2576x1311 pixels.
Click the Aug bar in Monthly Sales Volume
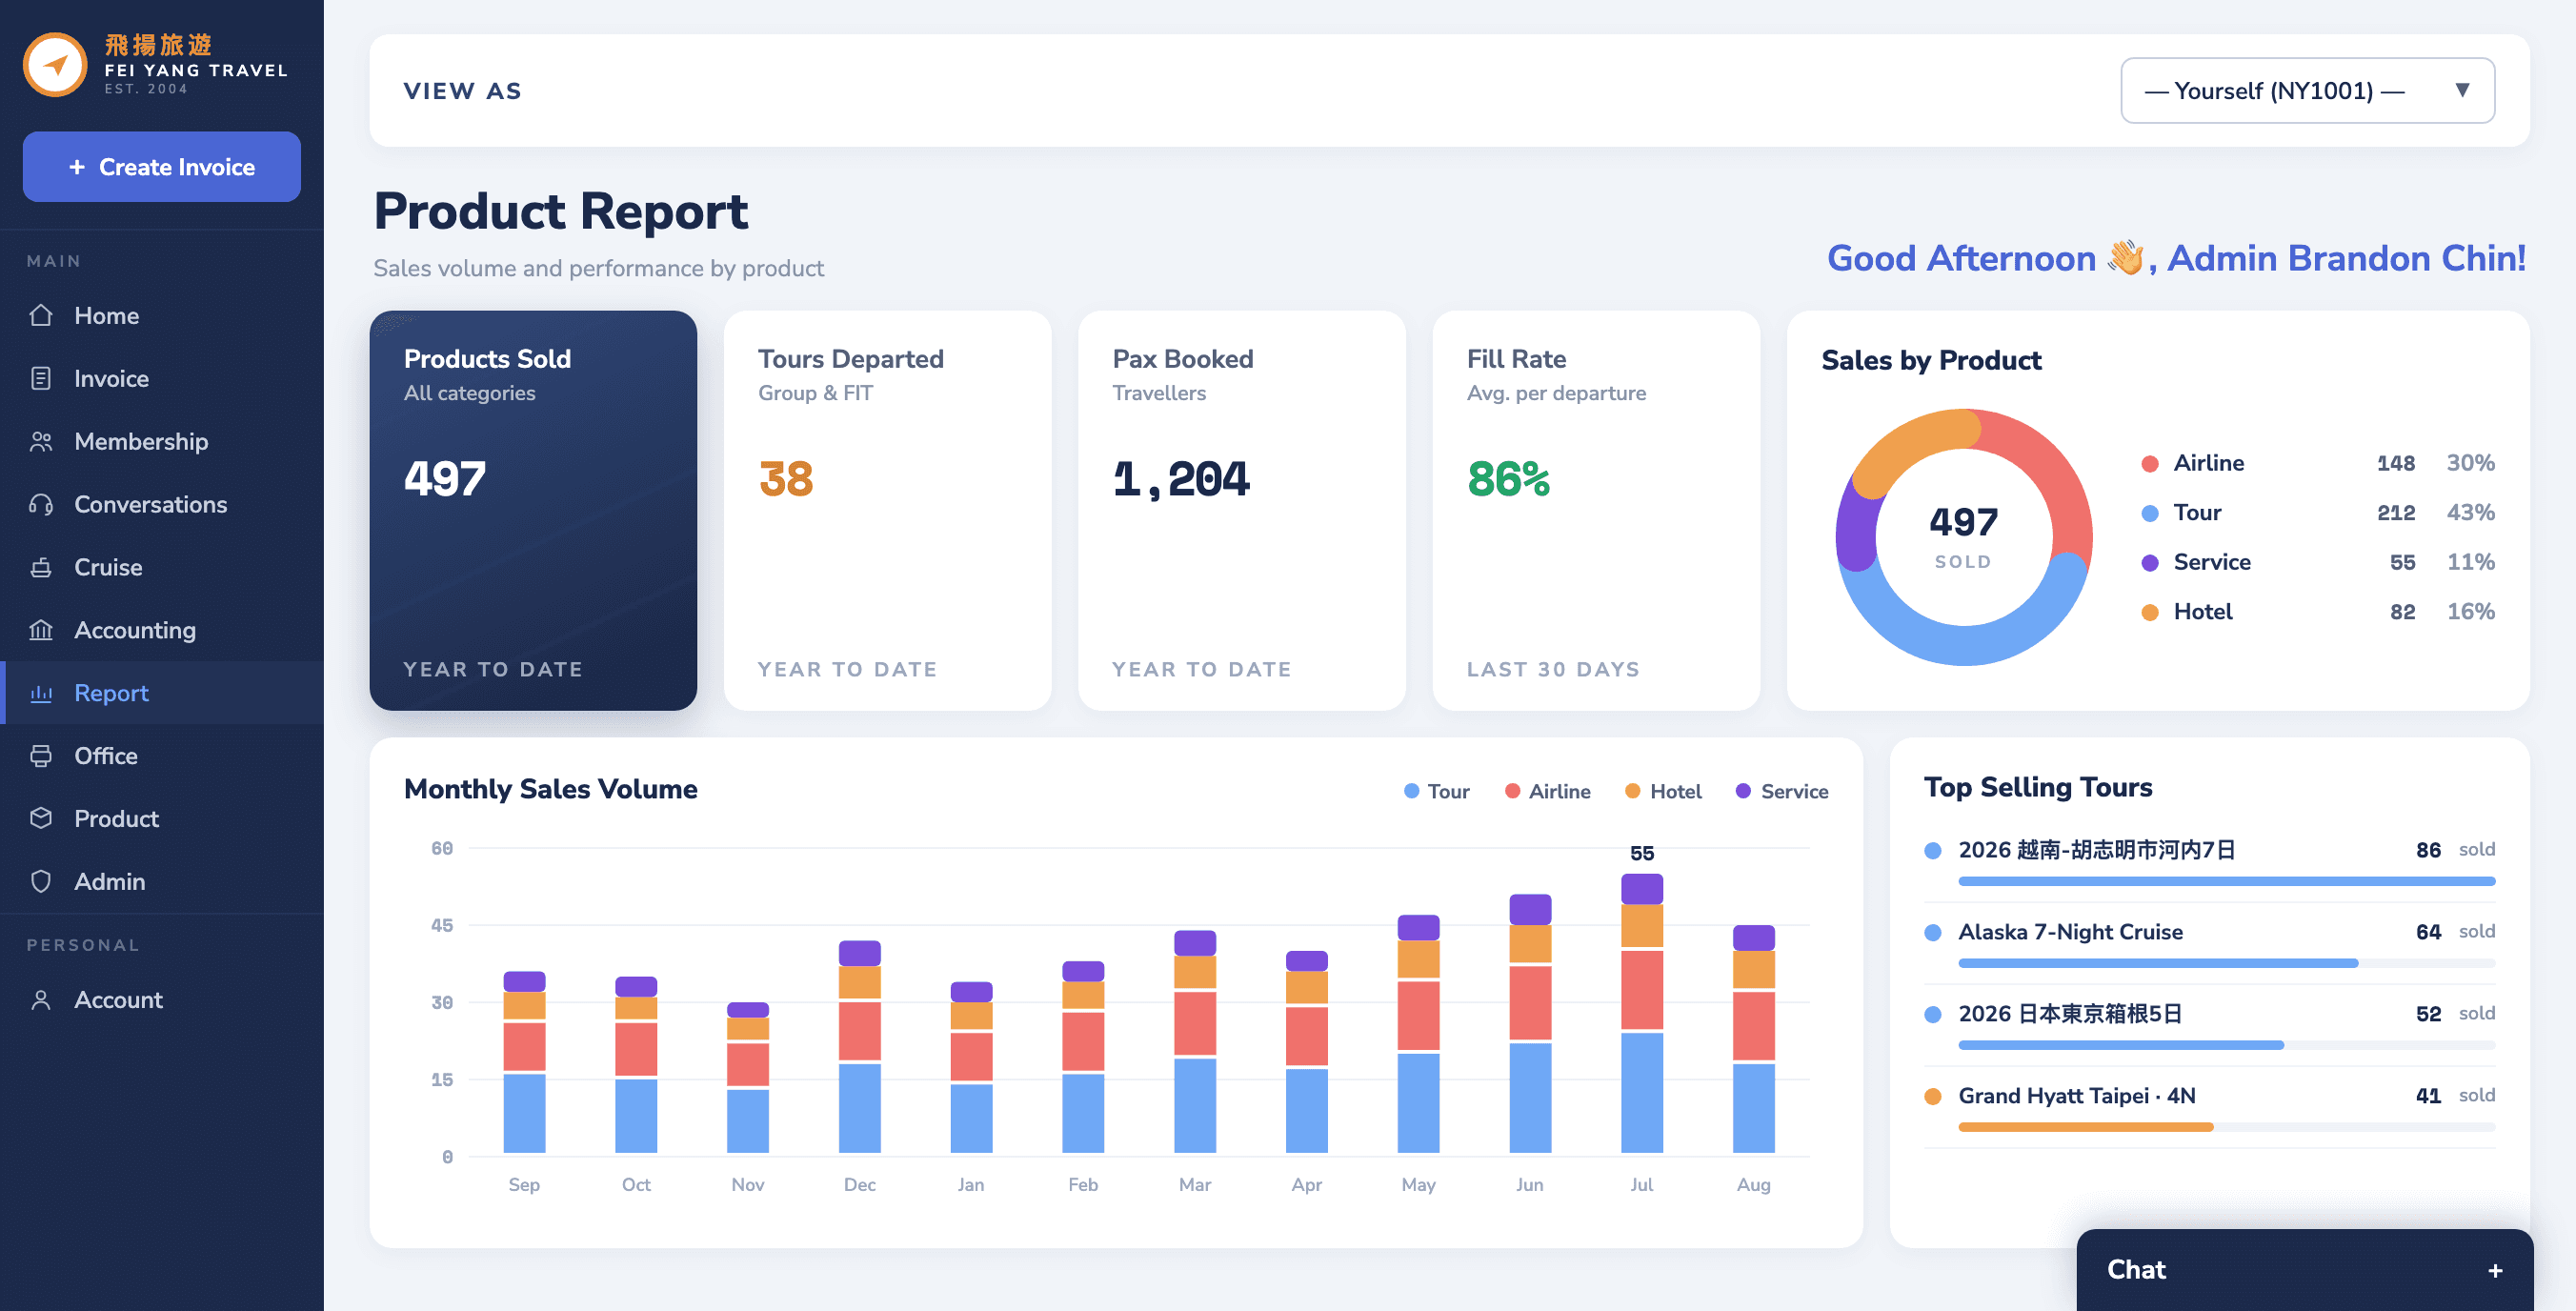[1754, 1040]
